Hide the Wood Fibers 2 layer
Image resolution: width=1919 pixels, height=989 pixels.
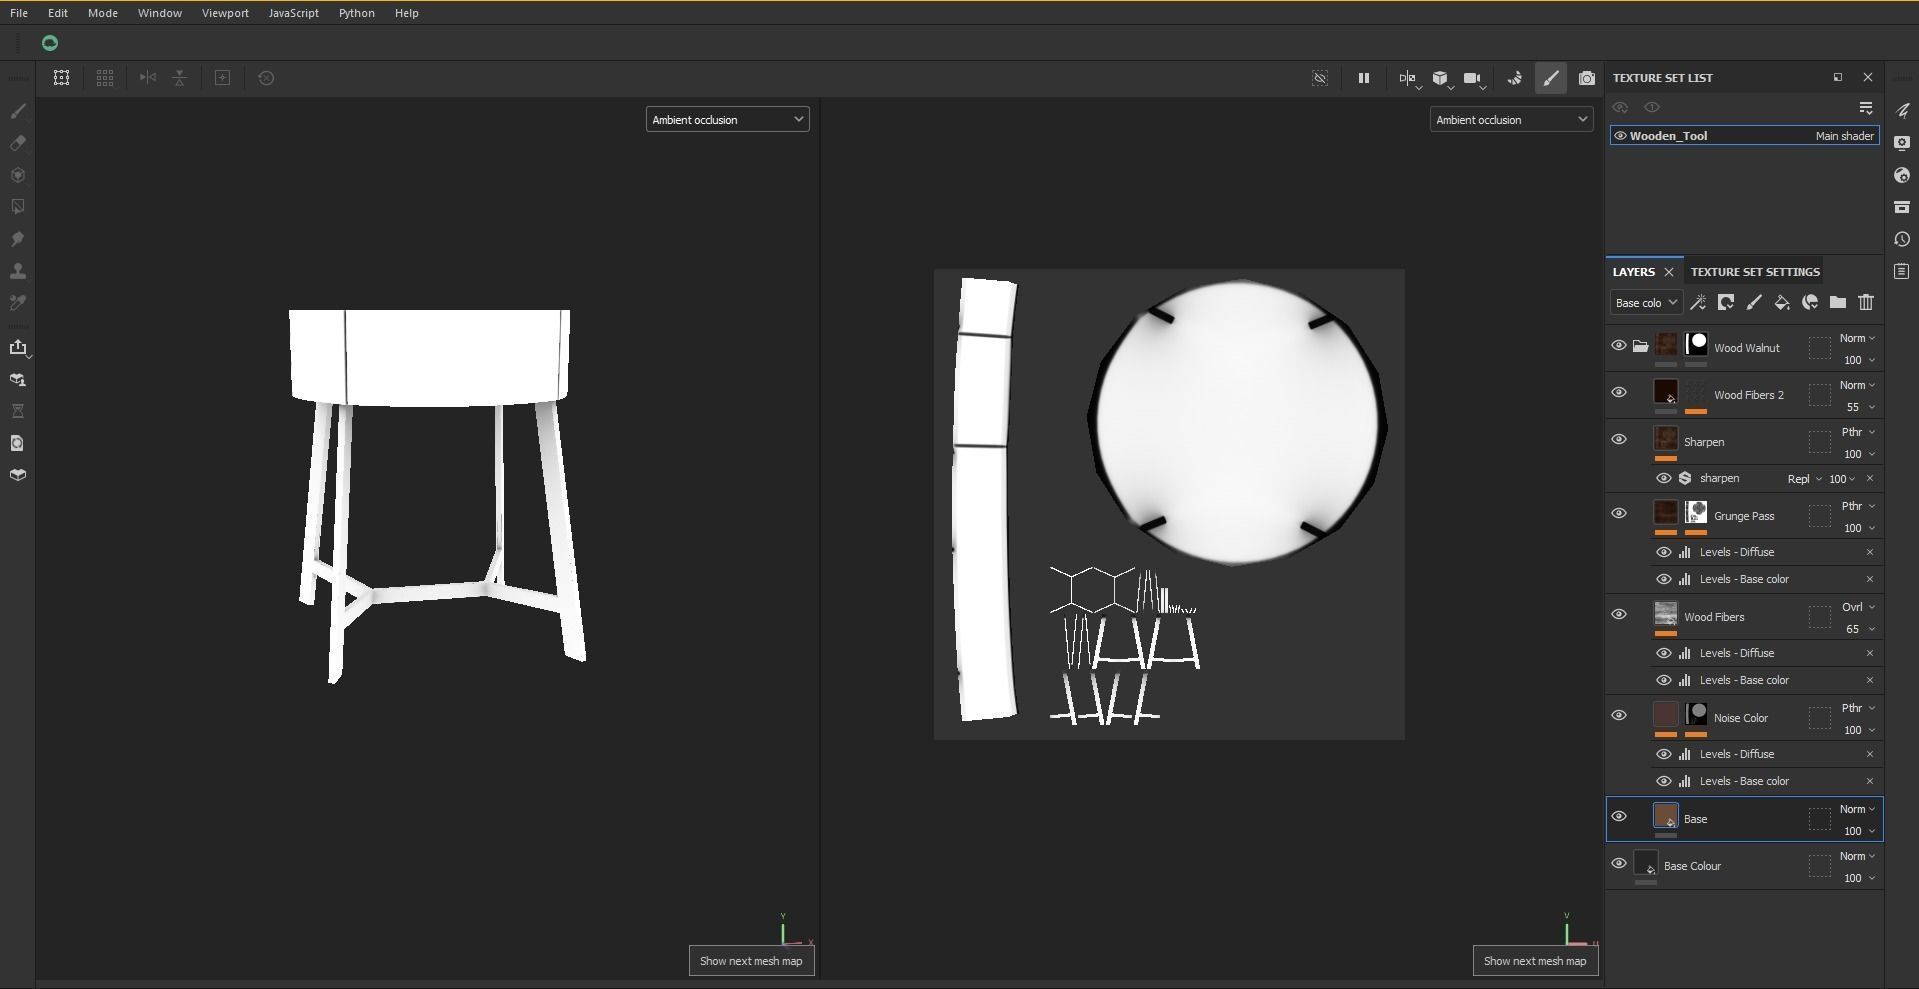point(1619,392)
